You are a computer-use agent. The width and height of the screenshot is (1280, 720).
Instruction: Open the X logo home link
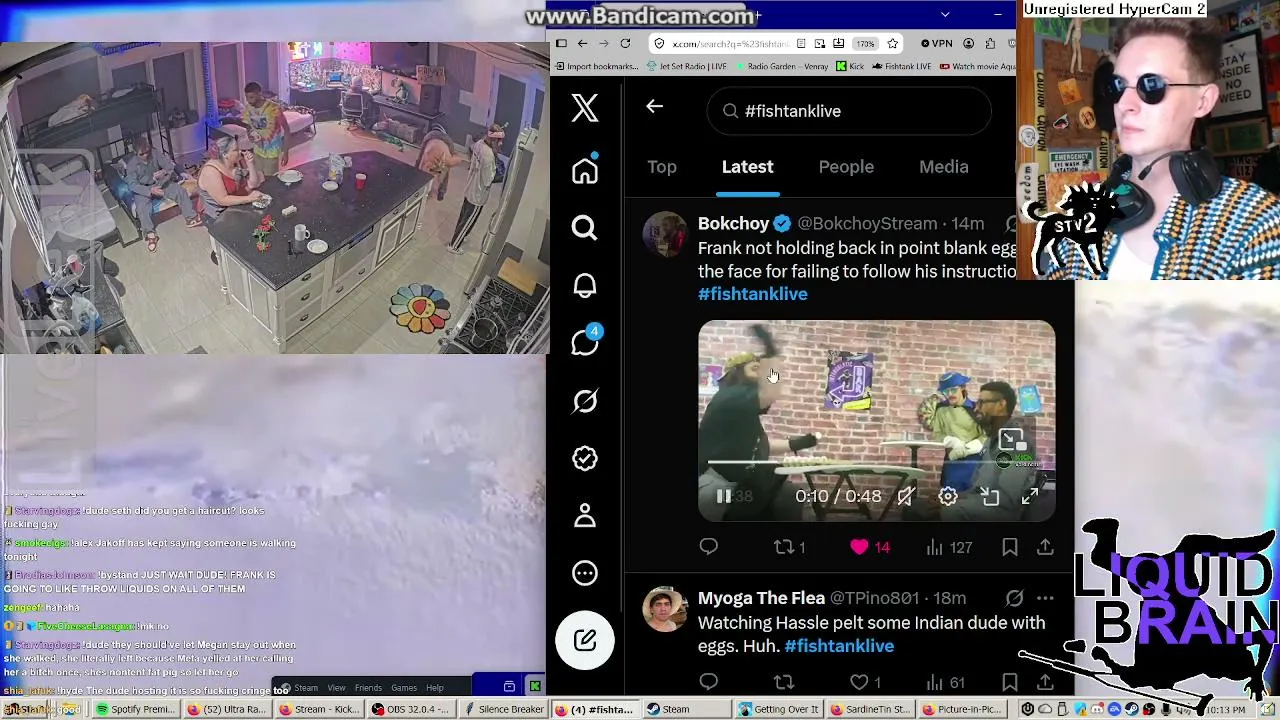coord(585,108)
